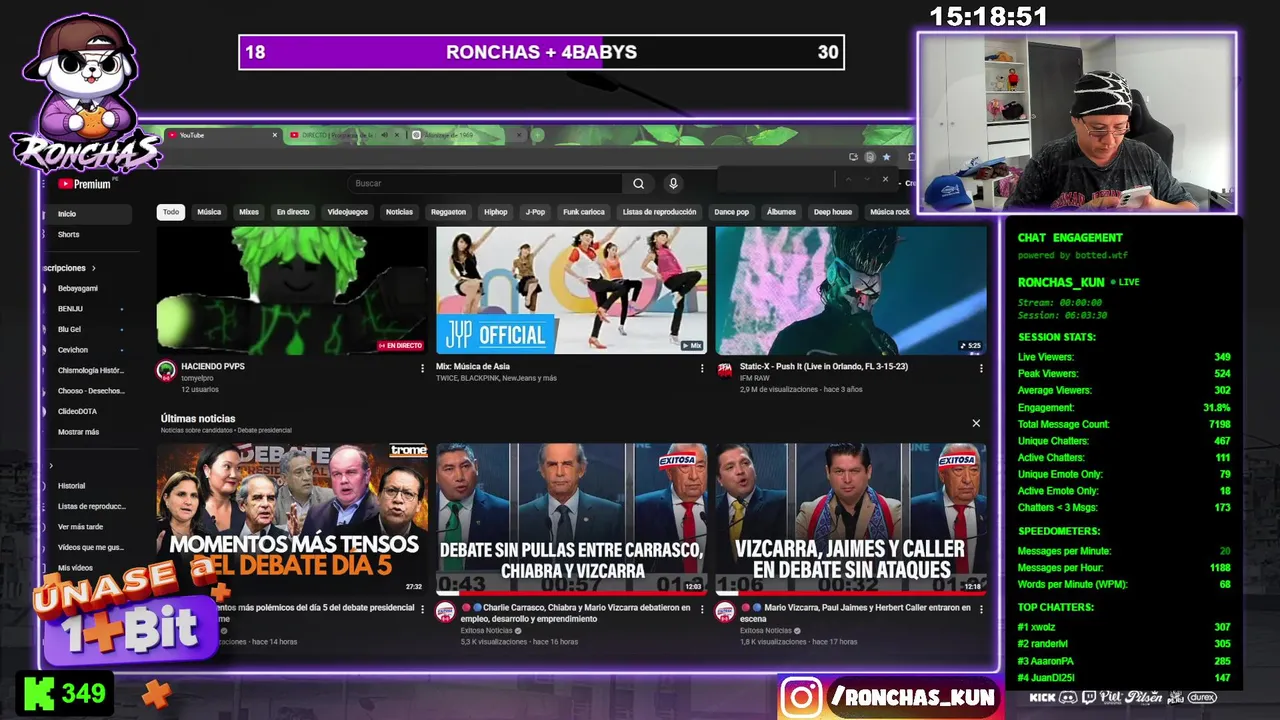This screenshot has width=1280, height=720.
Task: Open Momentos más tensos debate thumbnail
Action: click(292, 519)
